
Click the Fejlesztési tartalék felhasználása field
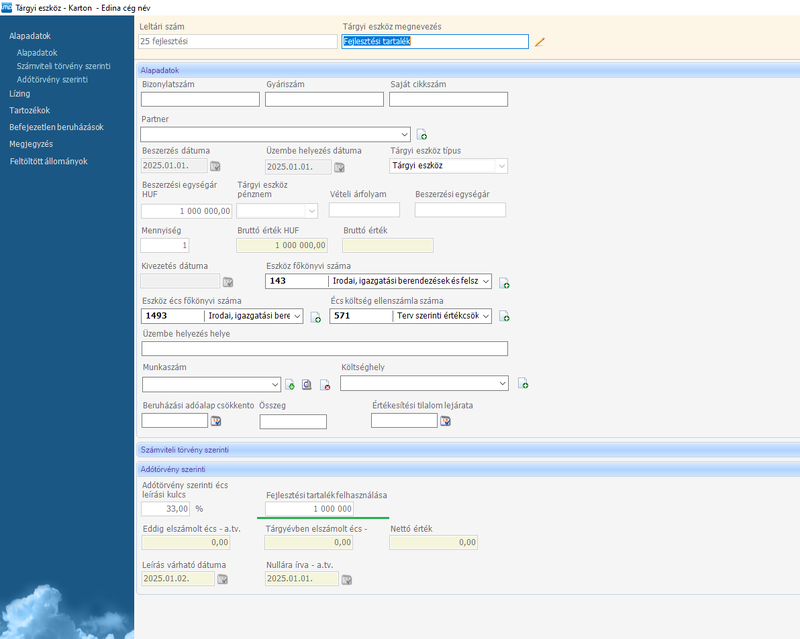click(x=309, y=509)
